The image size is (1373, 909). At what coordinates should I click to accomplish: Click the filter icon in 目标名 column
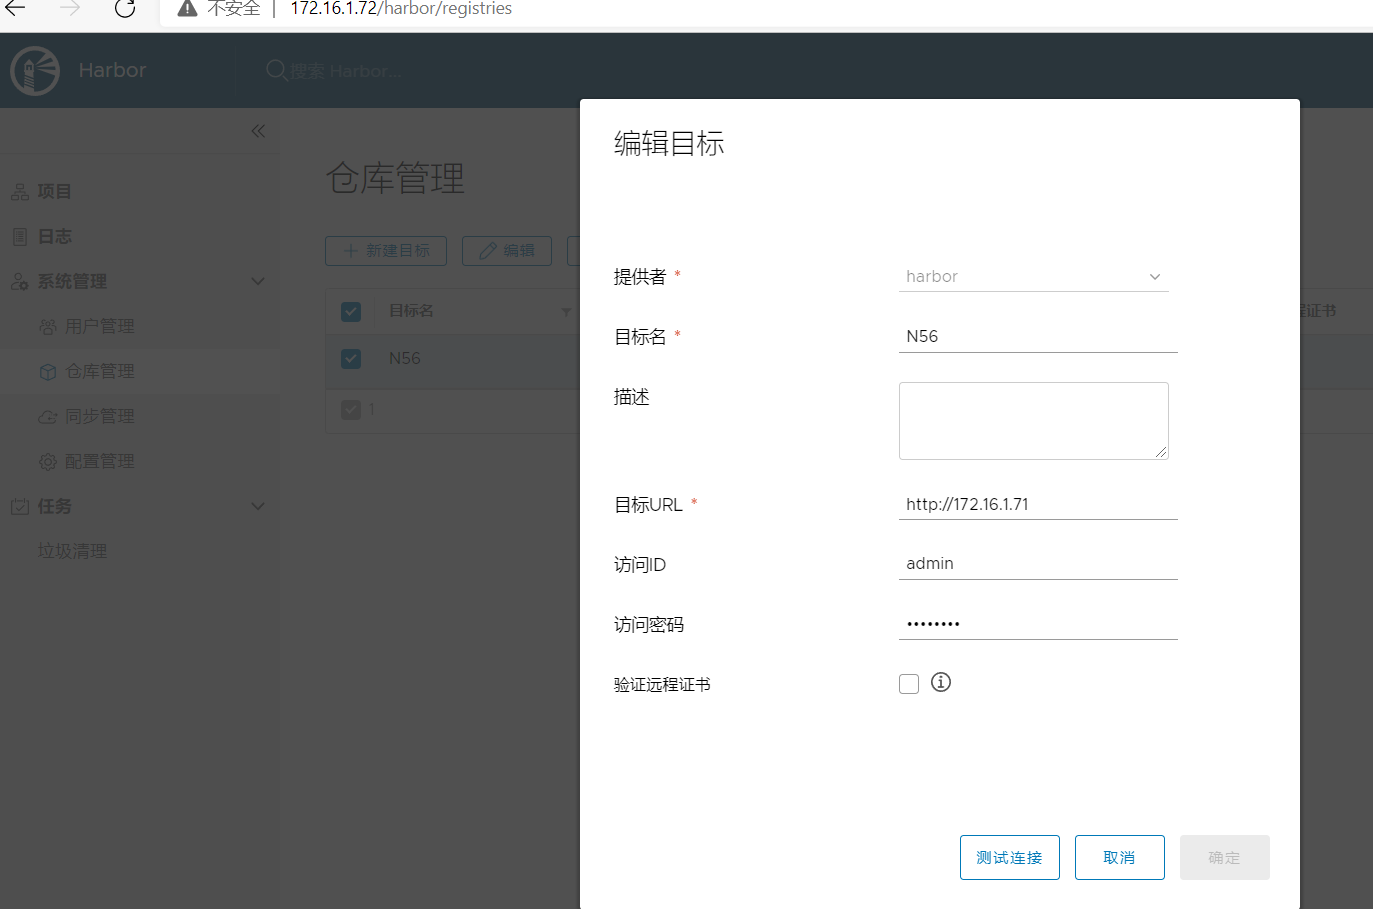click(x=566, y=312)
